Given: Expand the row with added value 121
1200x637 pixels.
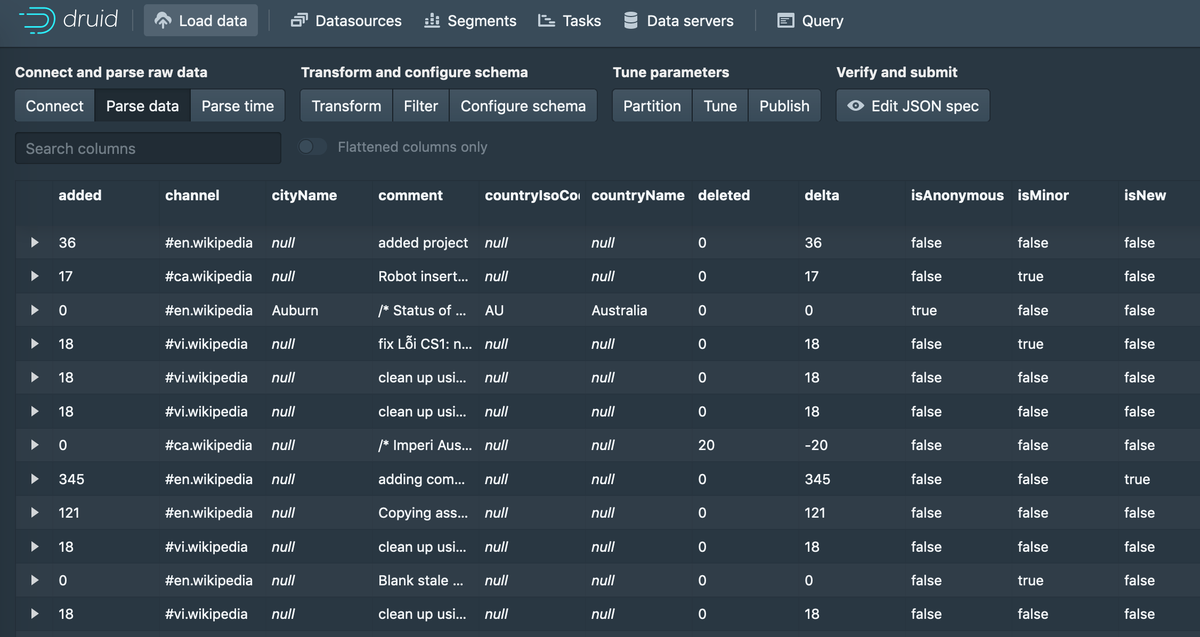Looking at the screenshot, I should [35, 513].
